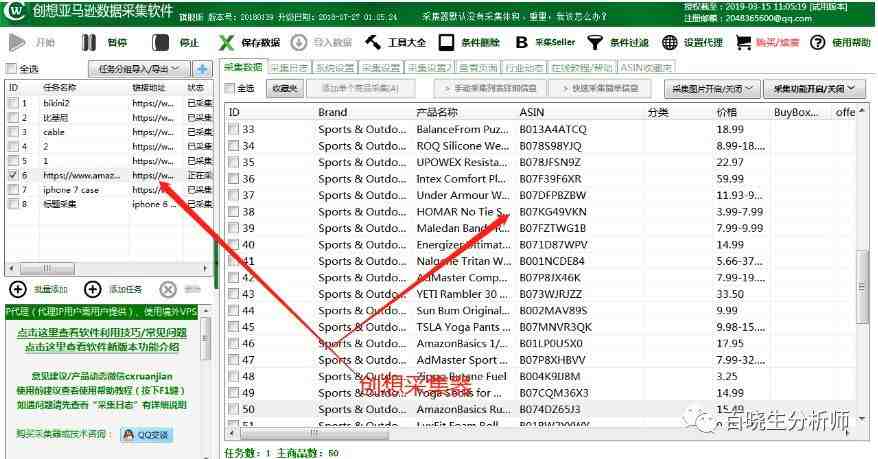878x459 pixels.
Task: Select ASIN cell B07MNVR3QK
Action: click(555, 327)
